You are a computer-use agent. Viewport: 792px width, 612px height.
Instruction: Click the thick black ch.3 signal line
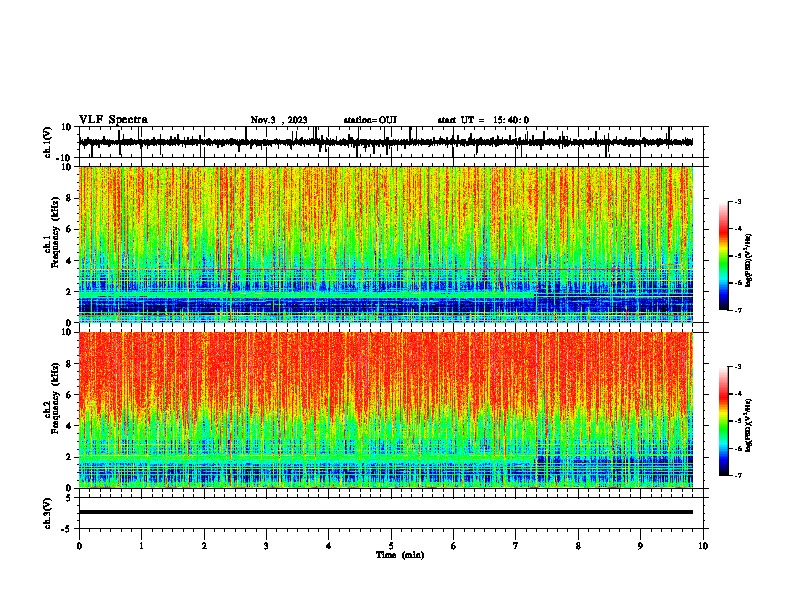tap(386, 512)
